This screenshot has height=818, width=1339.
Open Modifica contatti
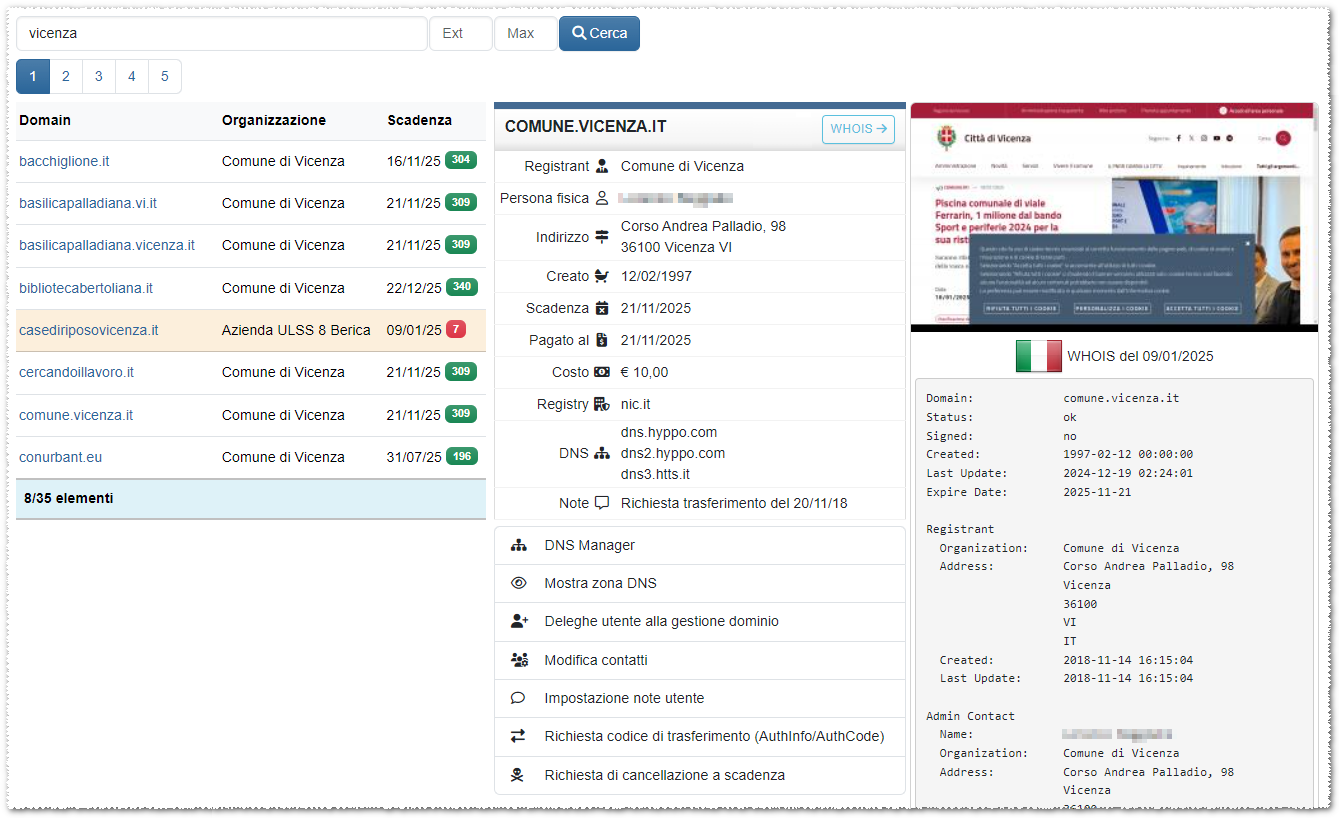pos(700,660)
